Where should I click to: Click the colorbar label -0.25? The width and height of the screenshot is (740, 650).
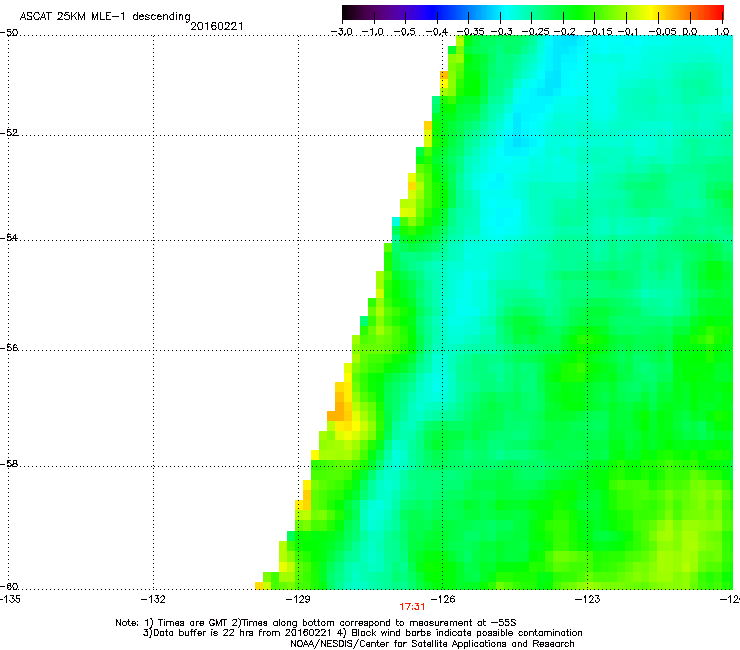(535, 32)
